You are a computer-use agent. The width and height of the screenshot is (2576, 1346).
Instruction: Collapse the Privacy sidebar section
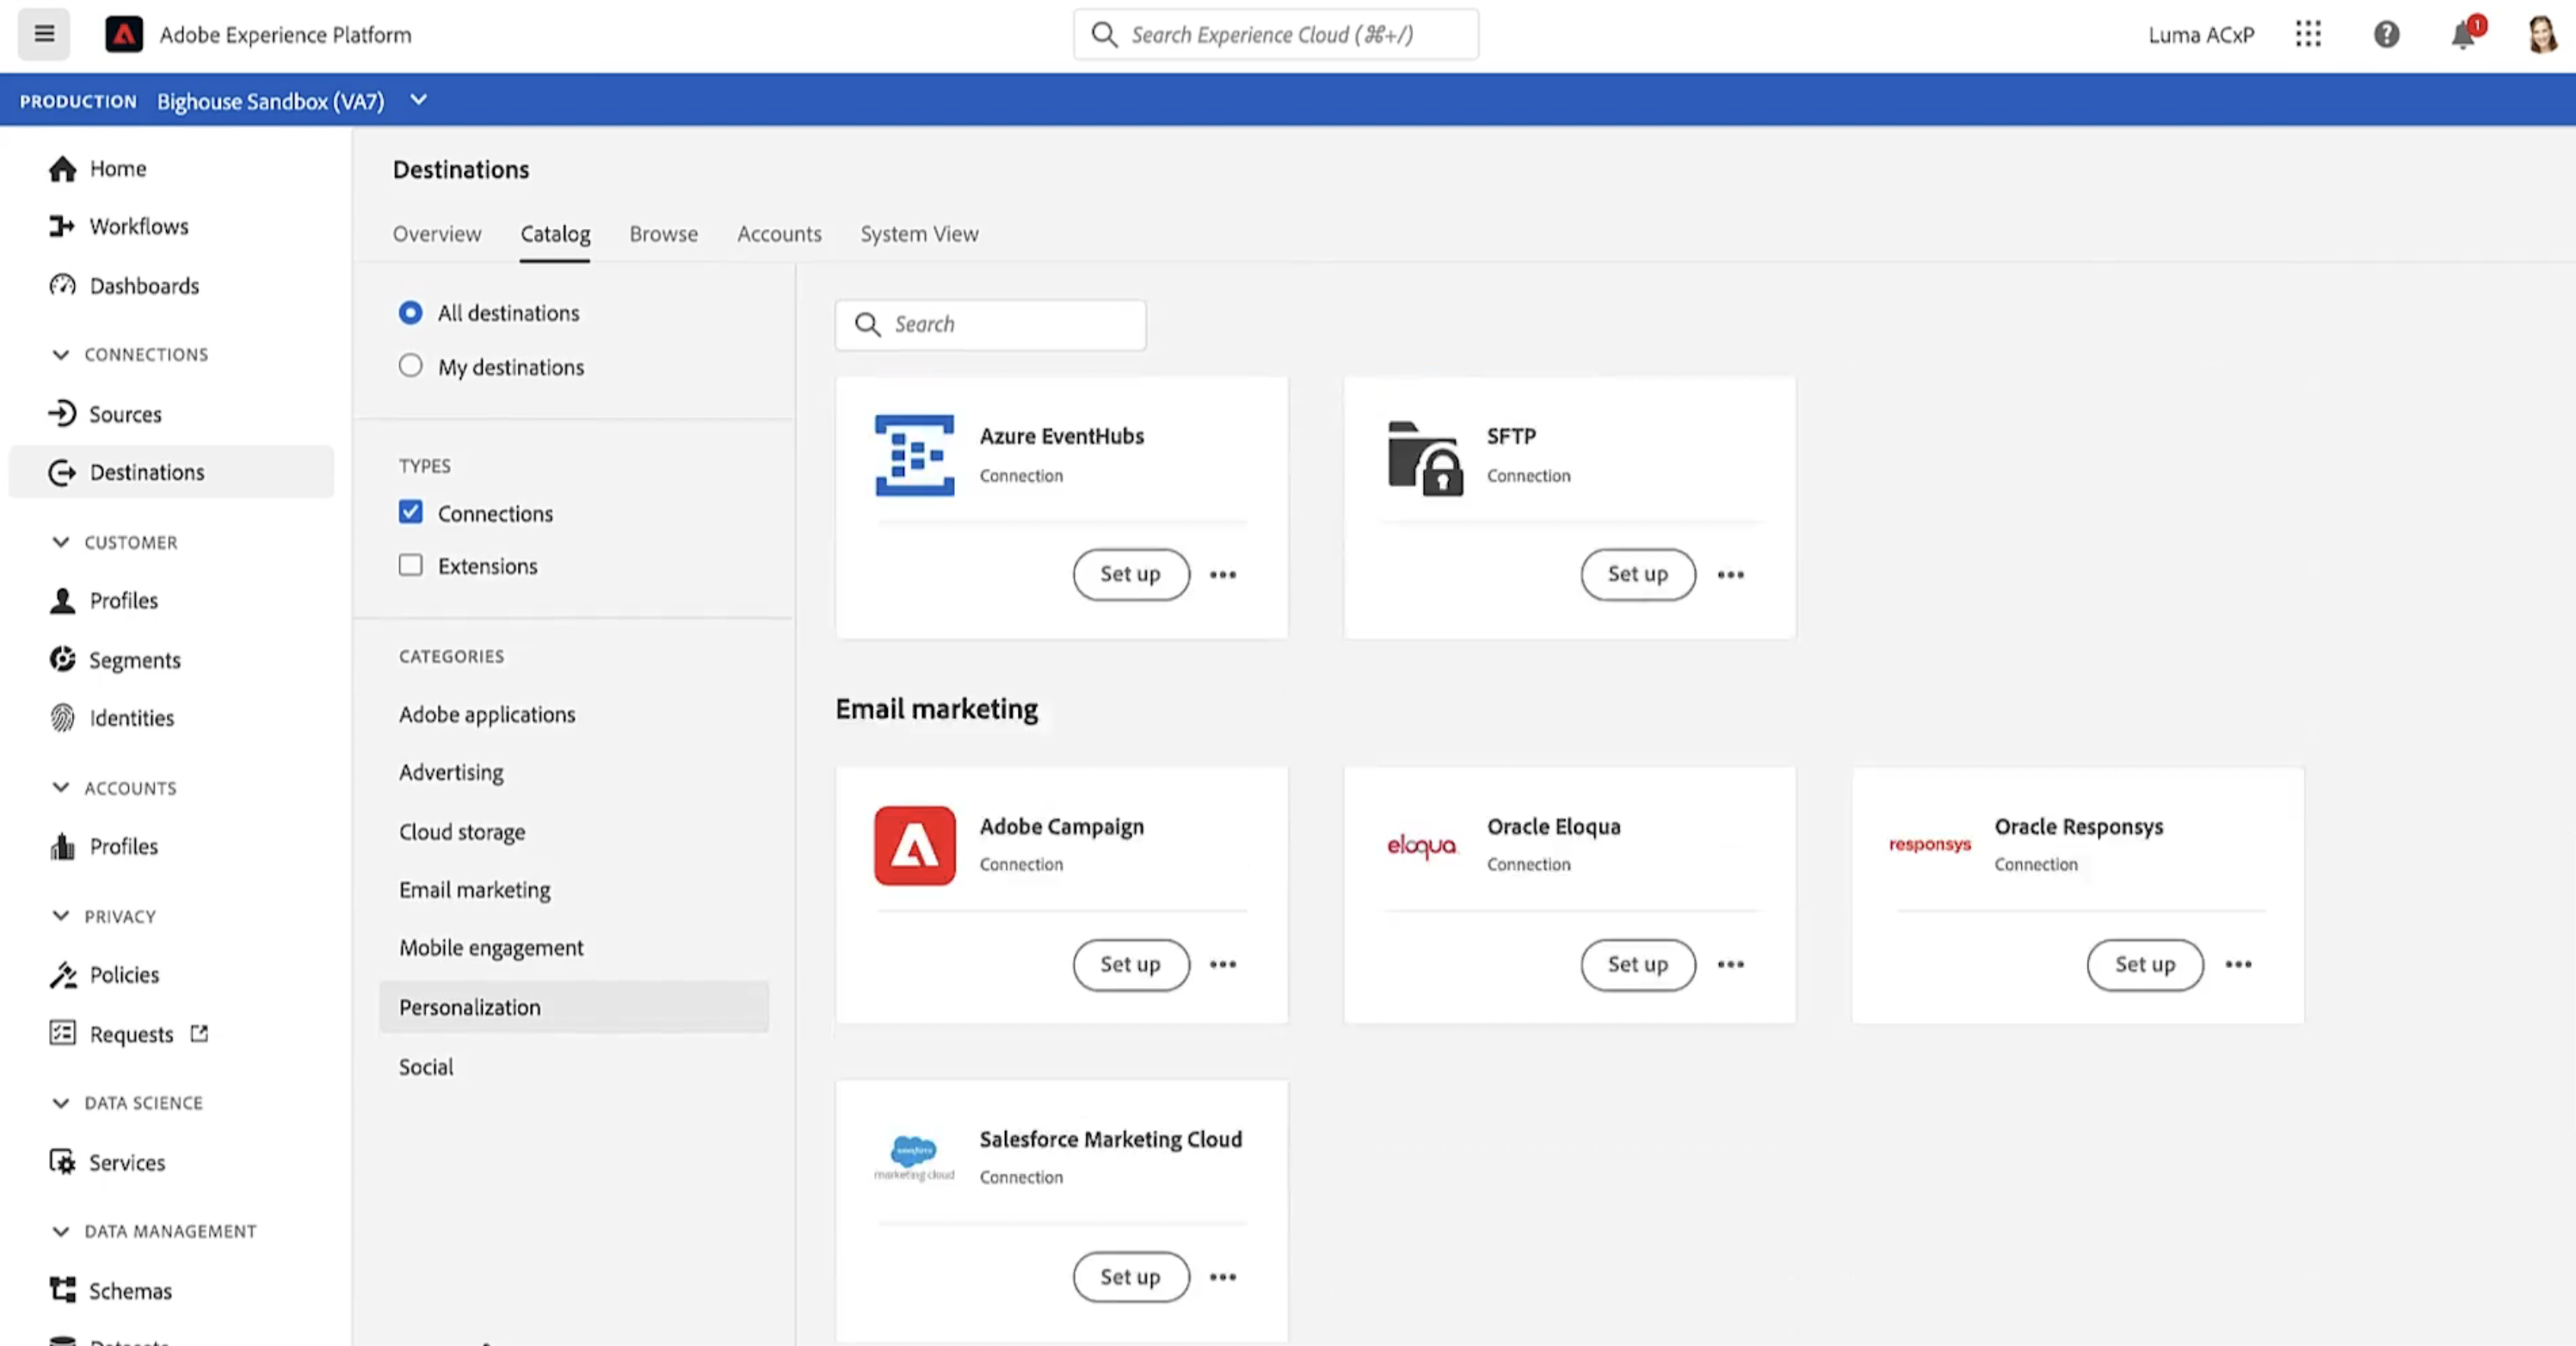[x=61, y=916]
